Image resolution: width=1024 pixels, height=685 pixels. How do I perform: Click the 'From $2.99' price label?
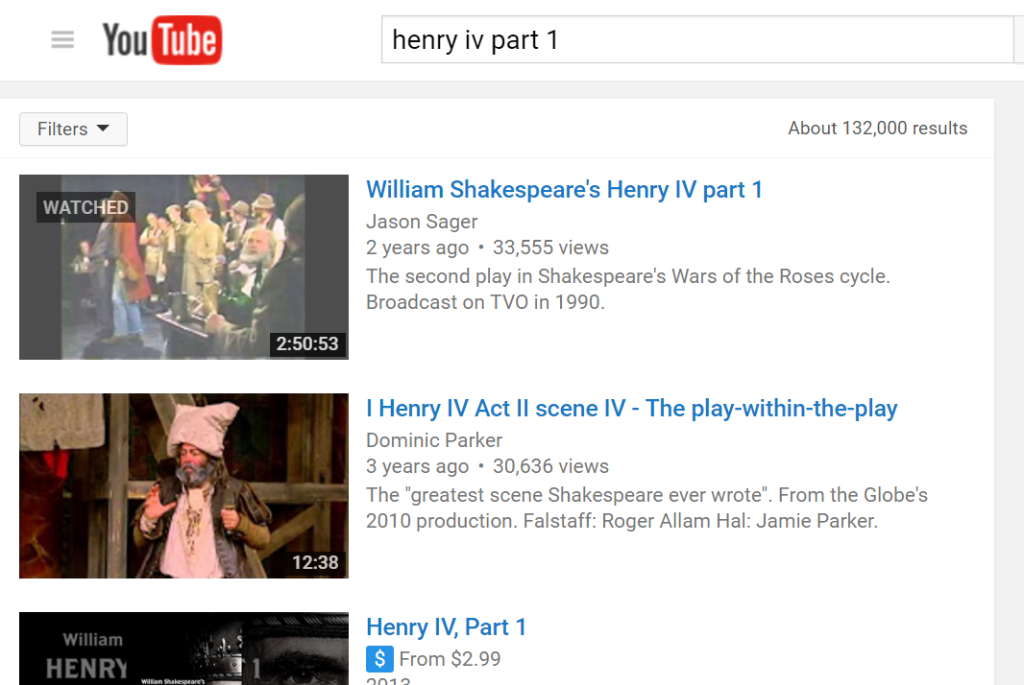(449, 659)
